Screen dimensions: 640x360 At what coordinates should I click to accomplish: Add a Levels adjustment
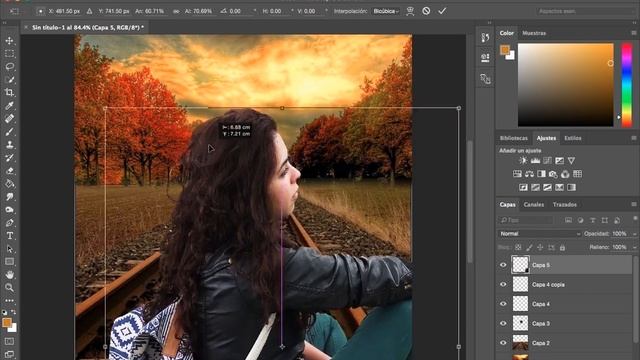pos(535,160)
